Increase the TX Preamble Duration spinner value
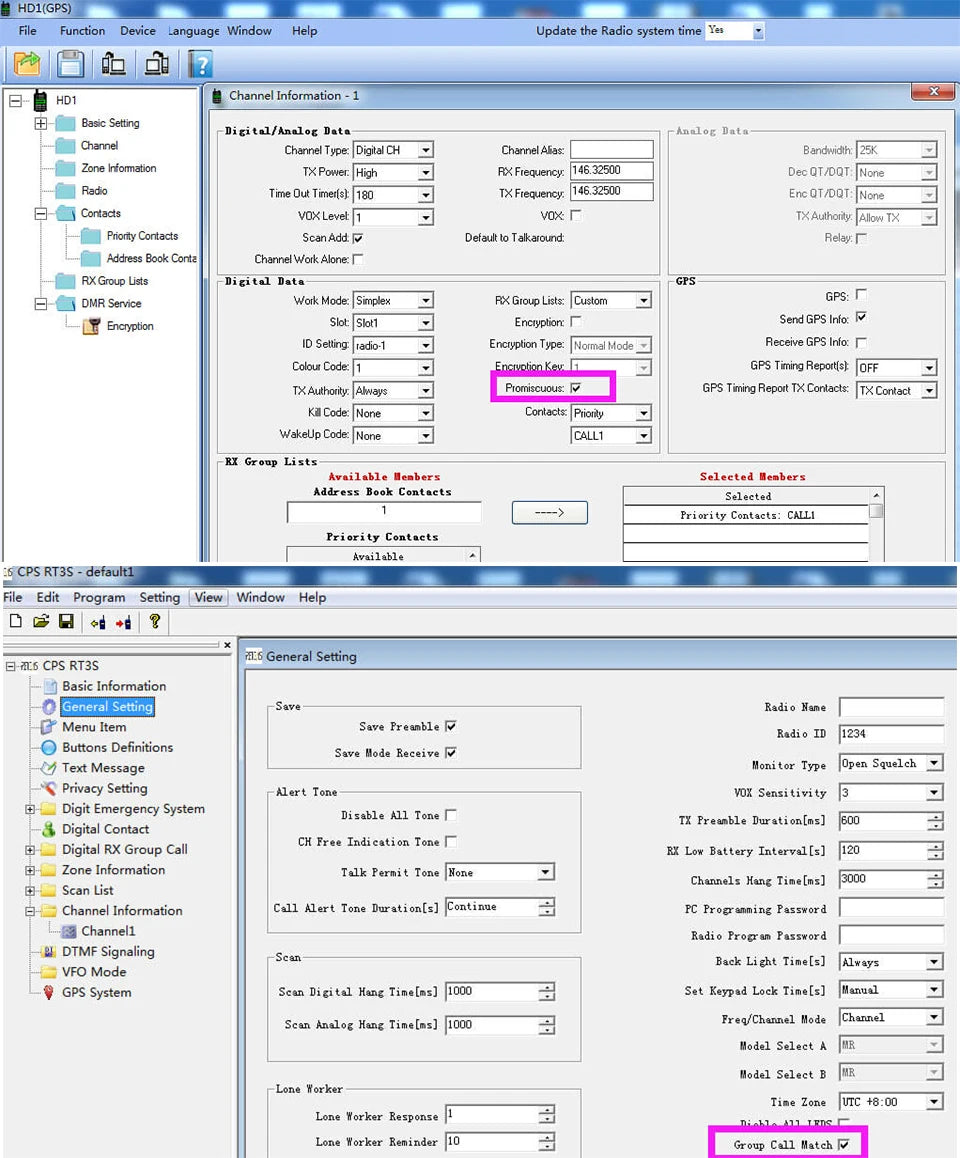The image size is (960, 1158). pyautogui.click(x=935, y=816)
